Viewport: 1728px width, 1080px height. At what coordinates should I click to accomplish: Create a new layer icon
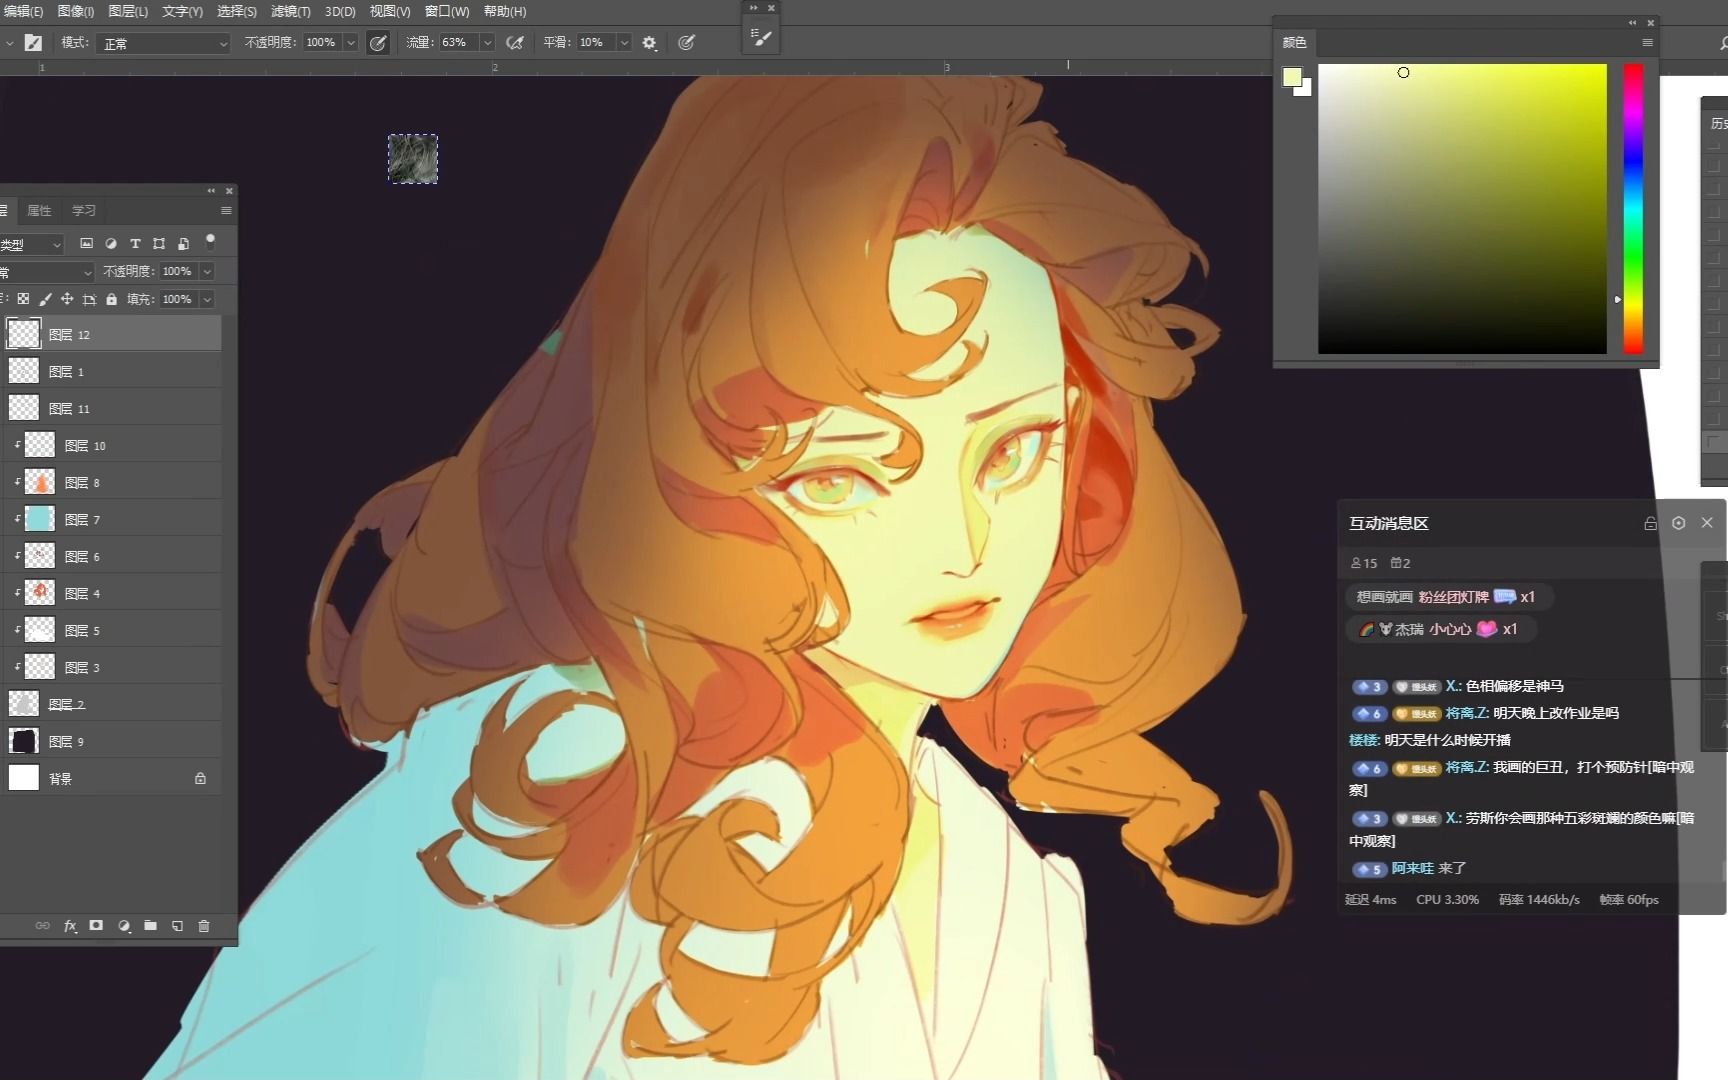[x=177, y=926]
